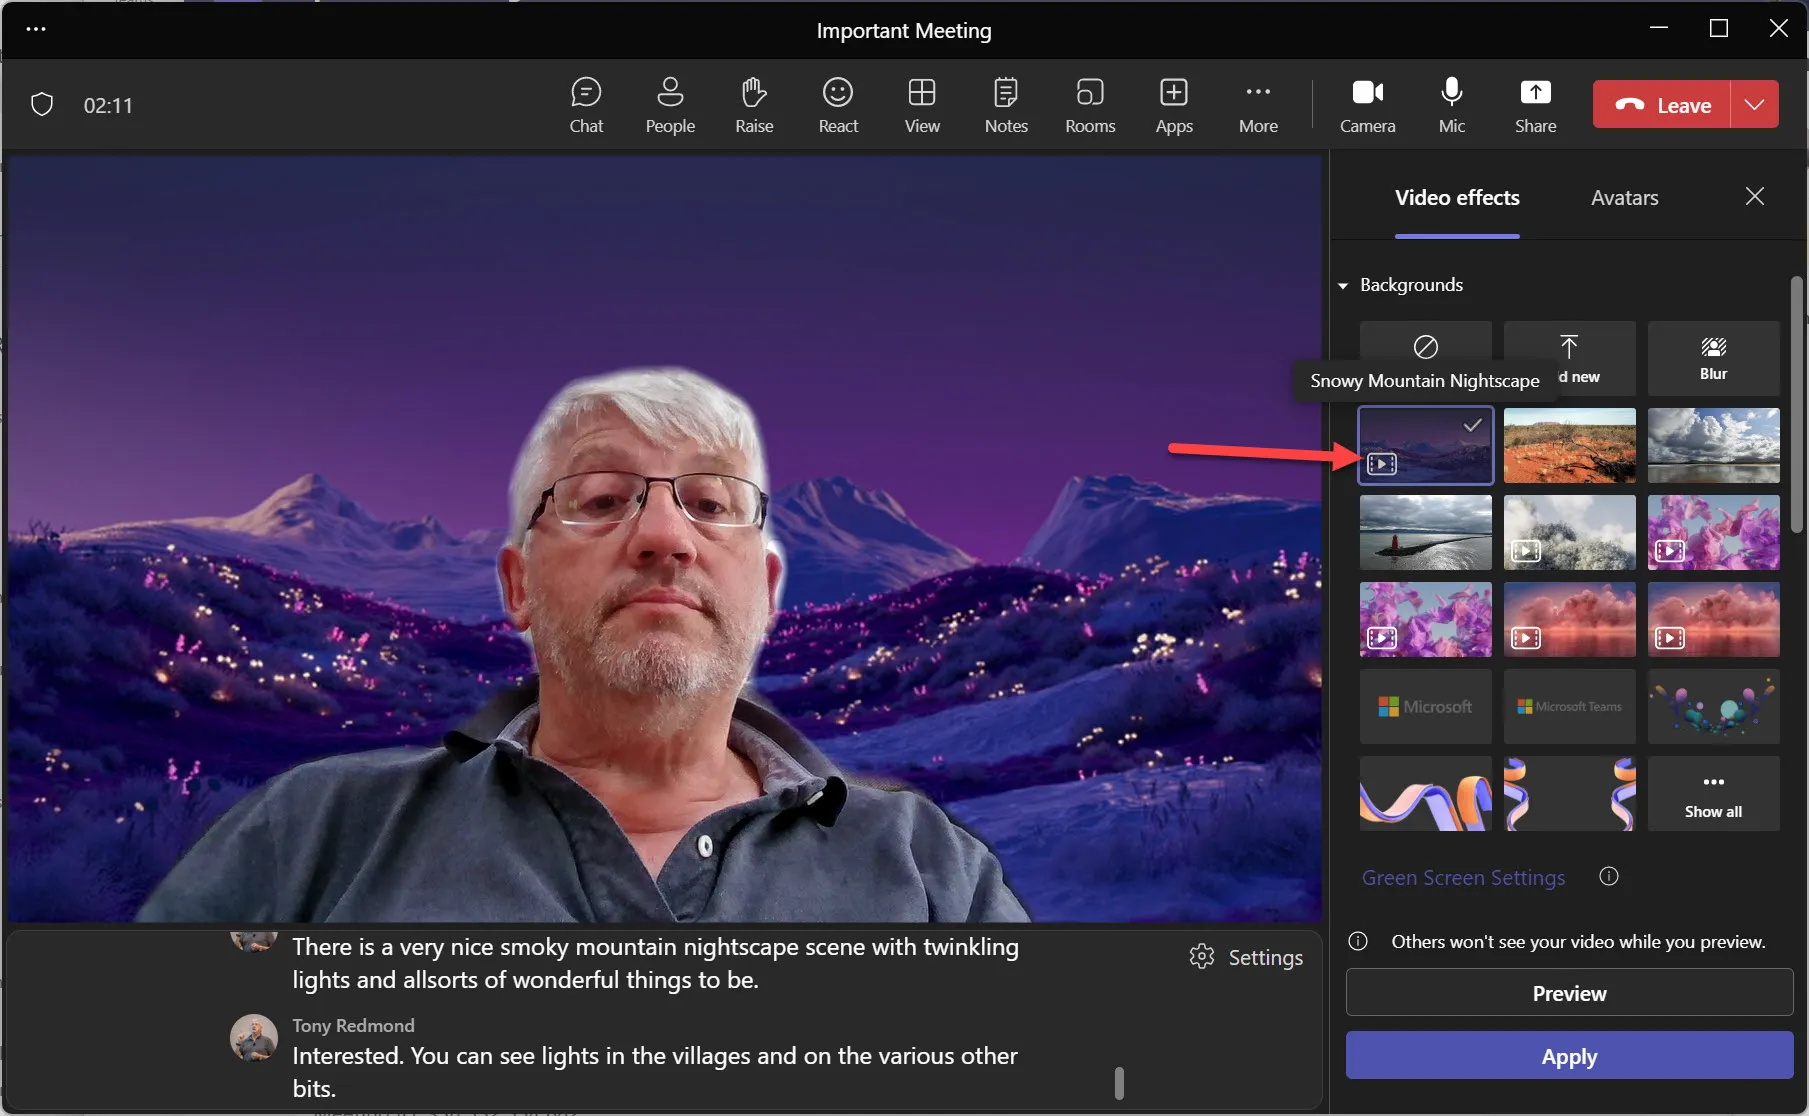Viewport: 1809px width, 1116px height.
Task: Open Green Screen Settings link
Action: (x=1463, y=878)
